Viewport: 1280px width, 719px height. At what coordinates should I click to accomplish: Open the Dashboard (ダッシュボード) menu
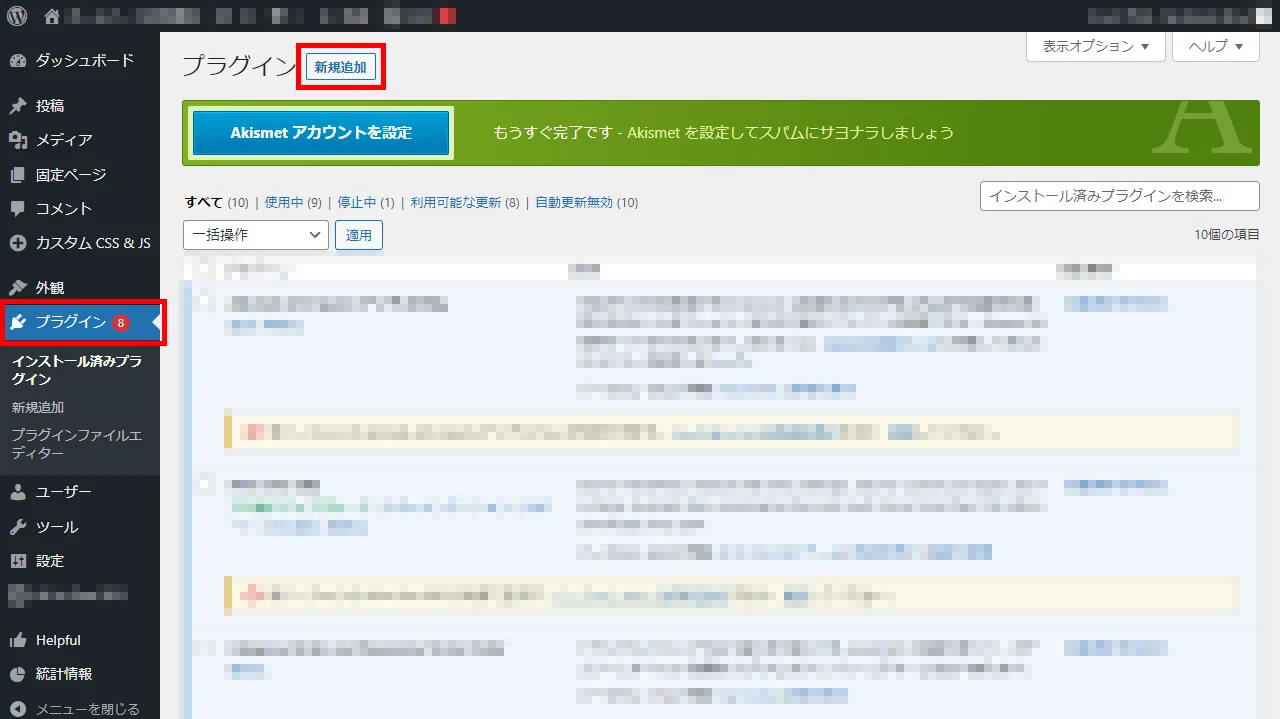84,60
